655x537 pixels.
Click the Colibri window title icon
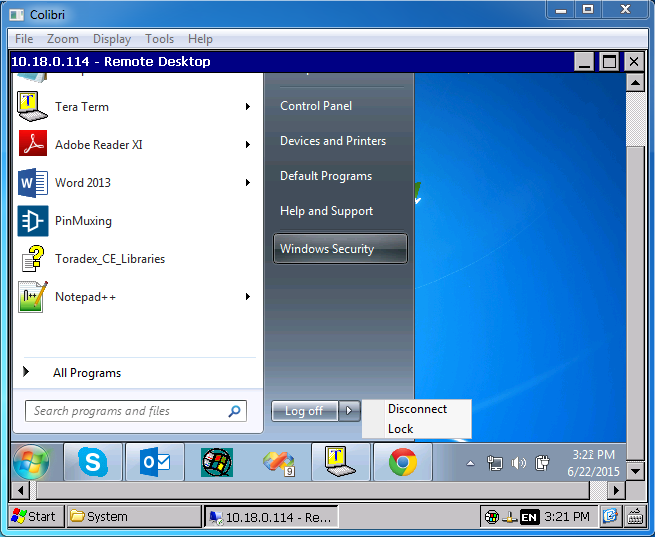pos(17,15)
